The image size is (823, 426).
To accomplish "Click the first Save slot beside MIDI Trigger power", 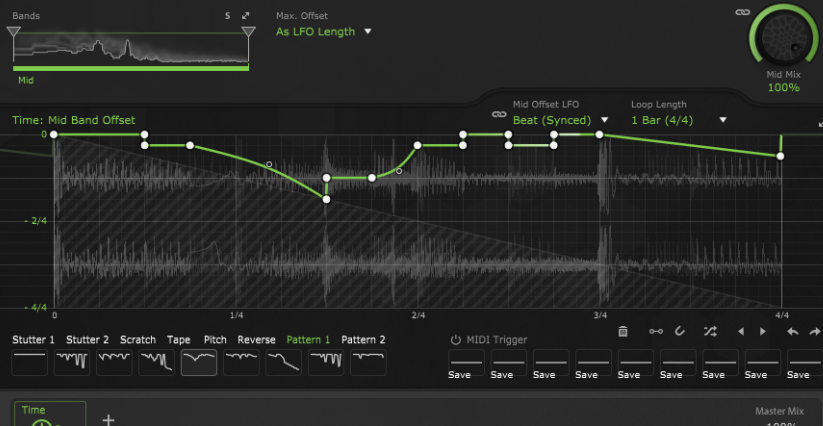I will (x=466, y=364).
